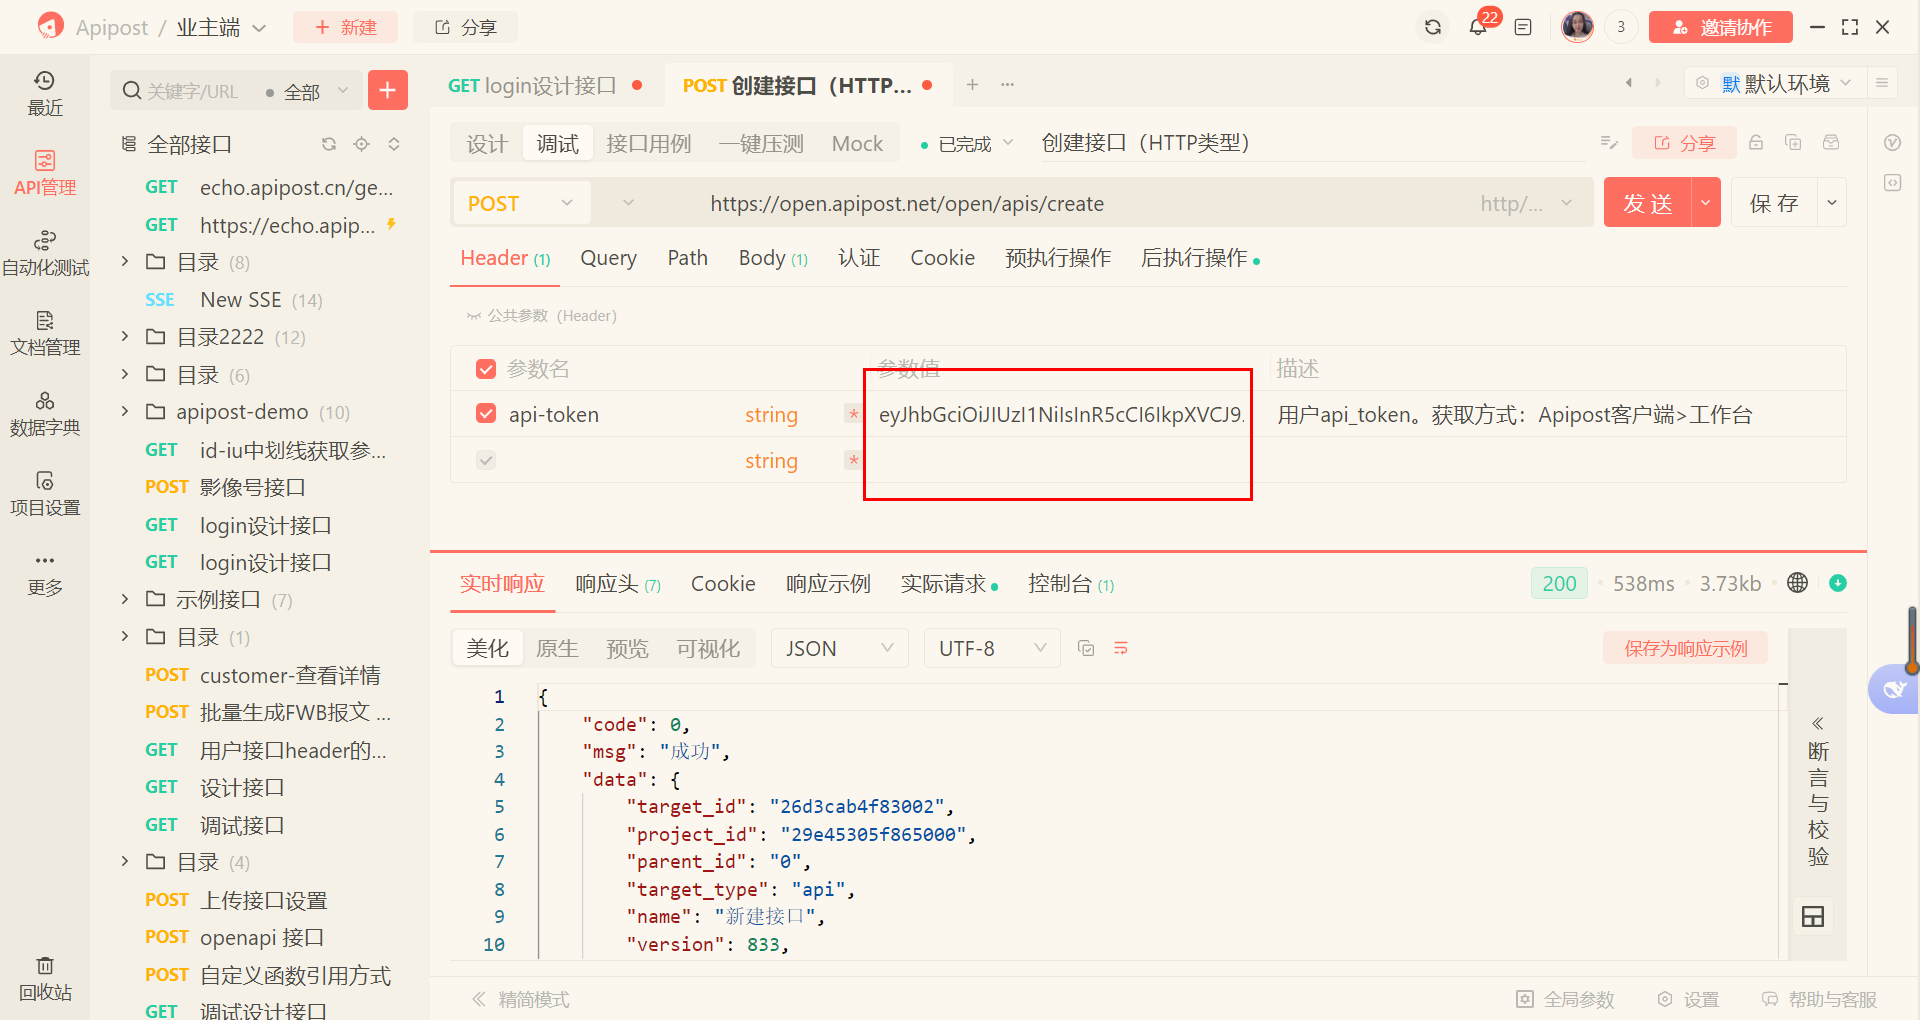Screen dimensions: 1920x1020
Task: Click 保存为响应示例 button
Action: click(1685, 648)
